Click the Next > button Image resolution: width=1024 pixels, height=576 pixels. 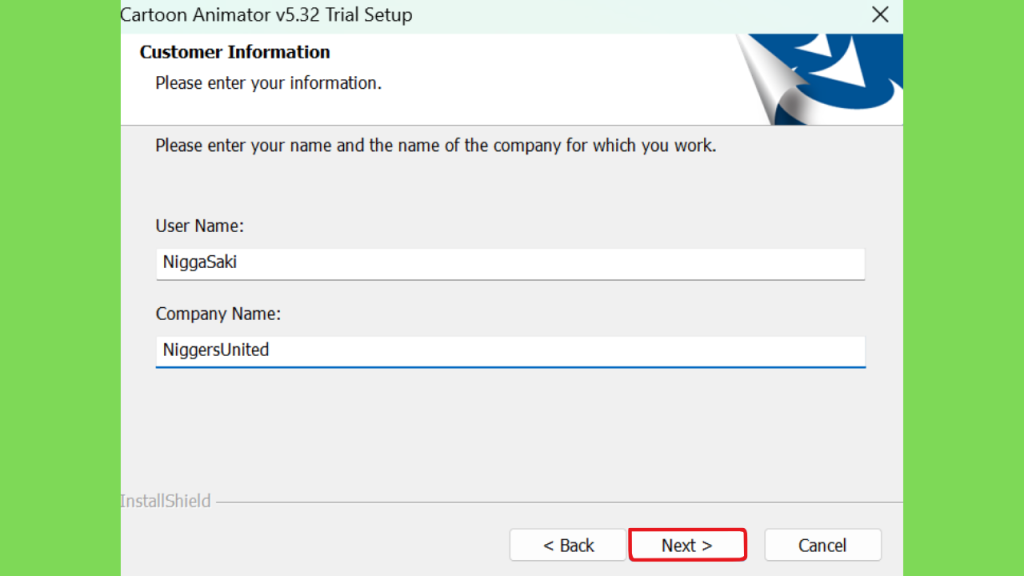click(687, 545)
